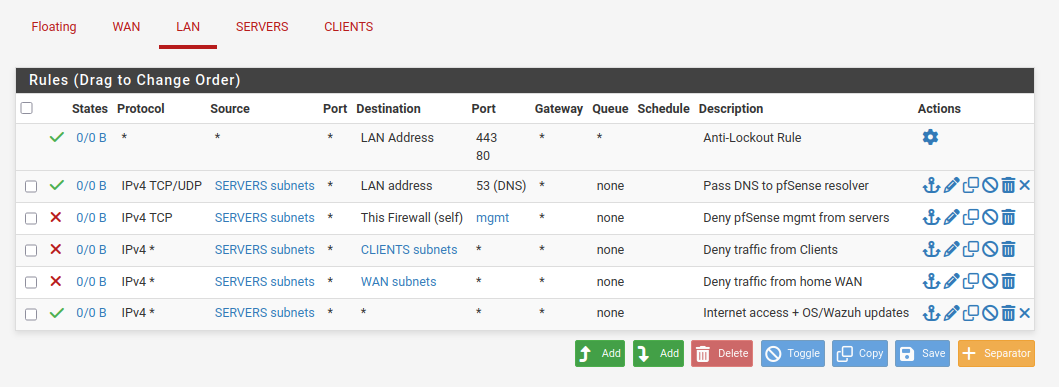Click anchor icon for Deny traffic from home WAN
Screen dimensions: 1059x387
pyautogui.click(x=931, y=282)
